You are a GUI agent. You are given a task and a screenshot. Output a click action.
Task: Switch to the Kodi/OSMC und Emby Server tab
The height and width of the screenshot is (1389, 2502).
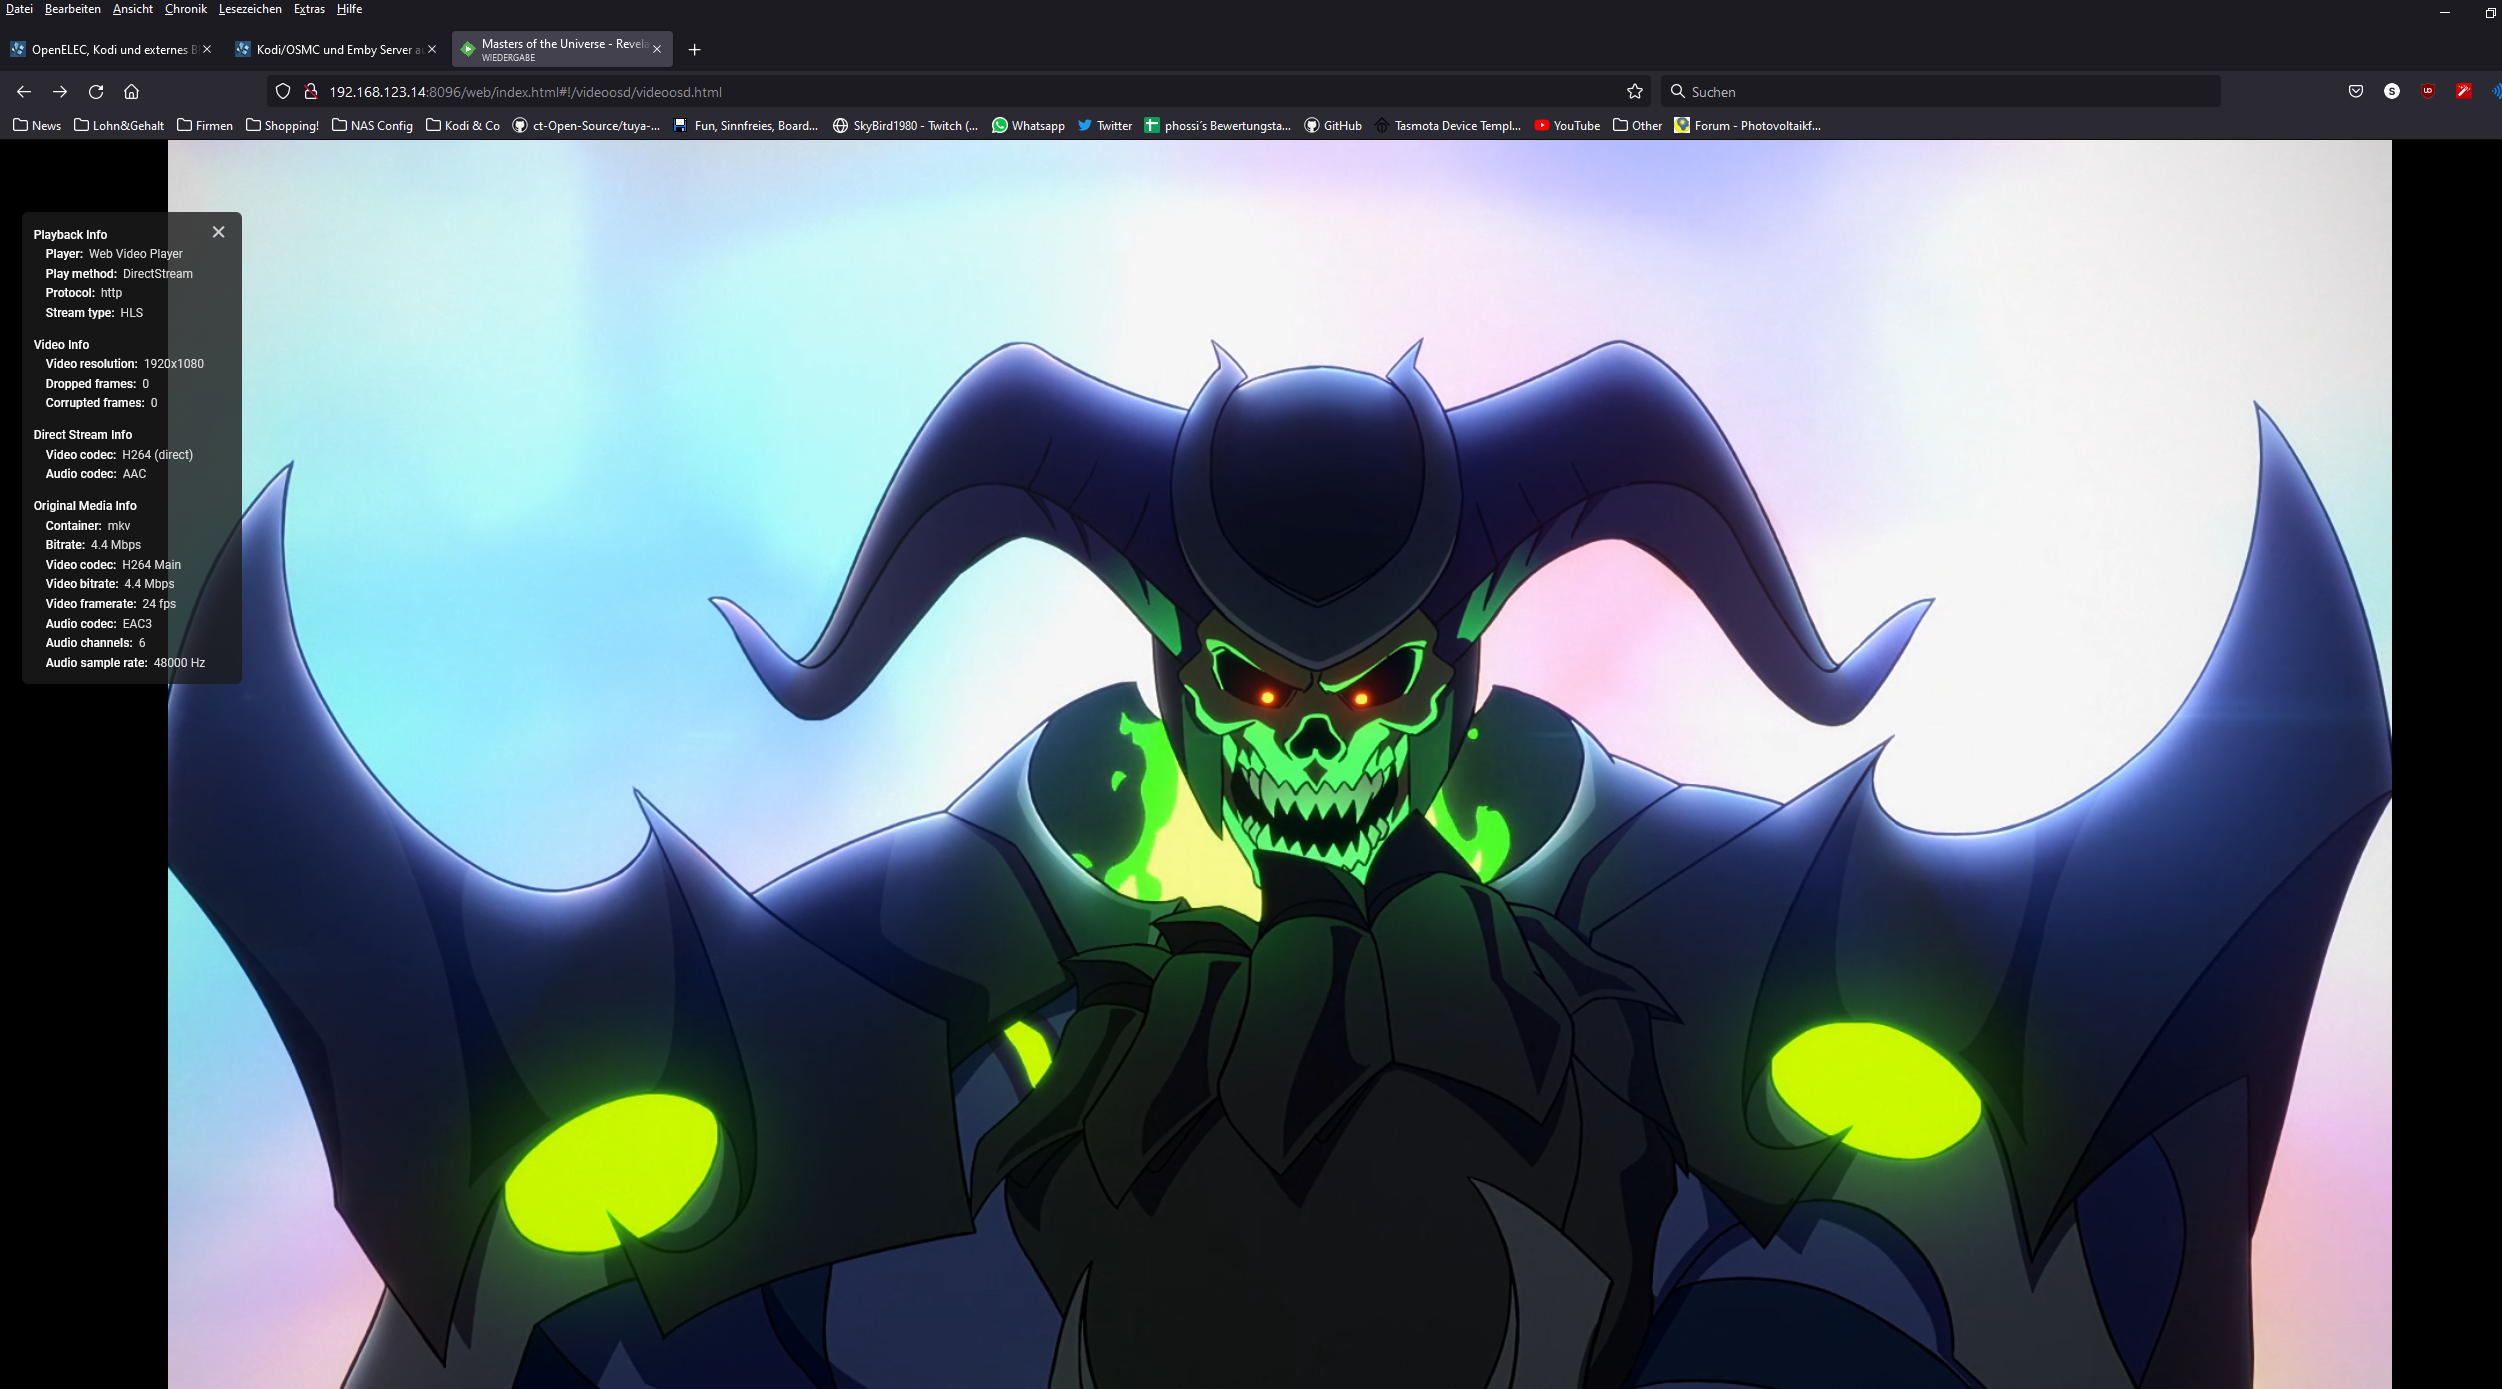coord(336,49)
